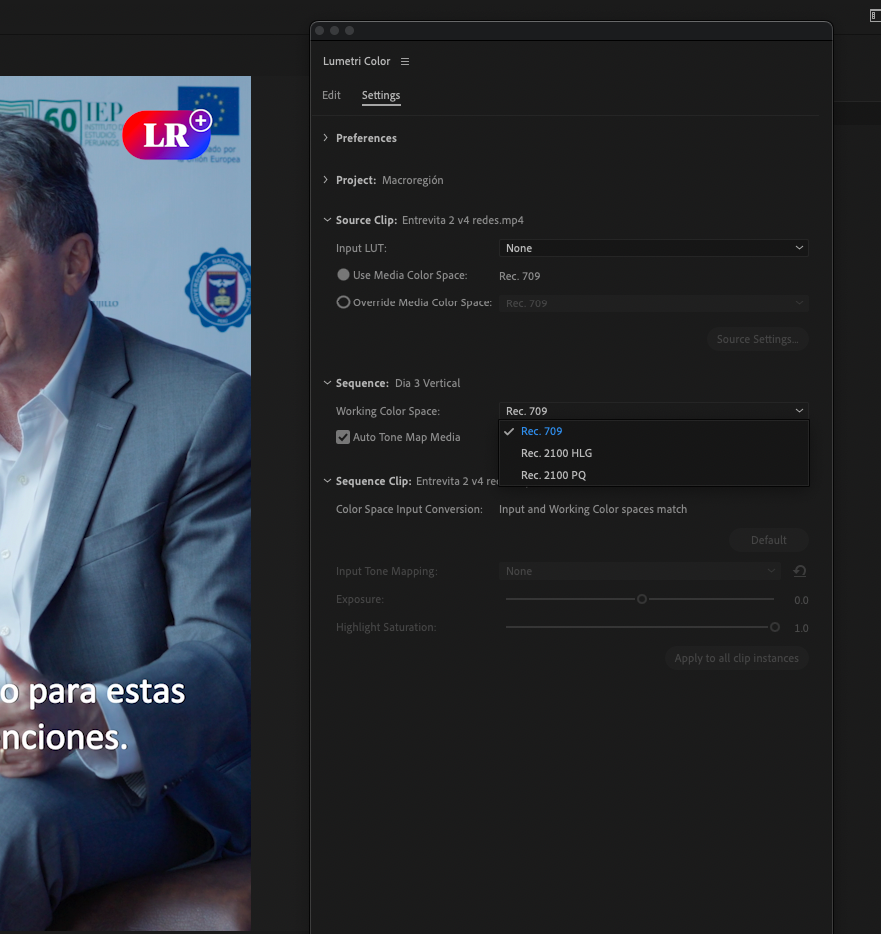Click the Source Settings button
The image size is (881, 934).
tap(757, 339)
